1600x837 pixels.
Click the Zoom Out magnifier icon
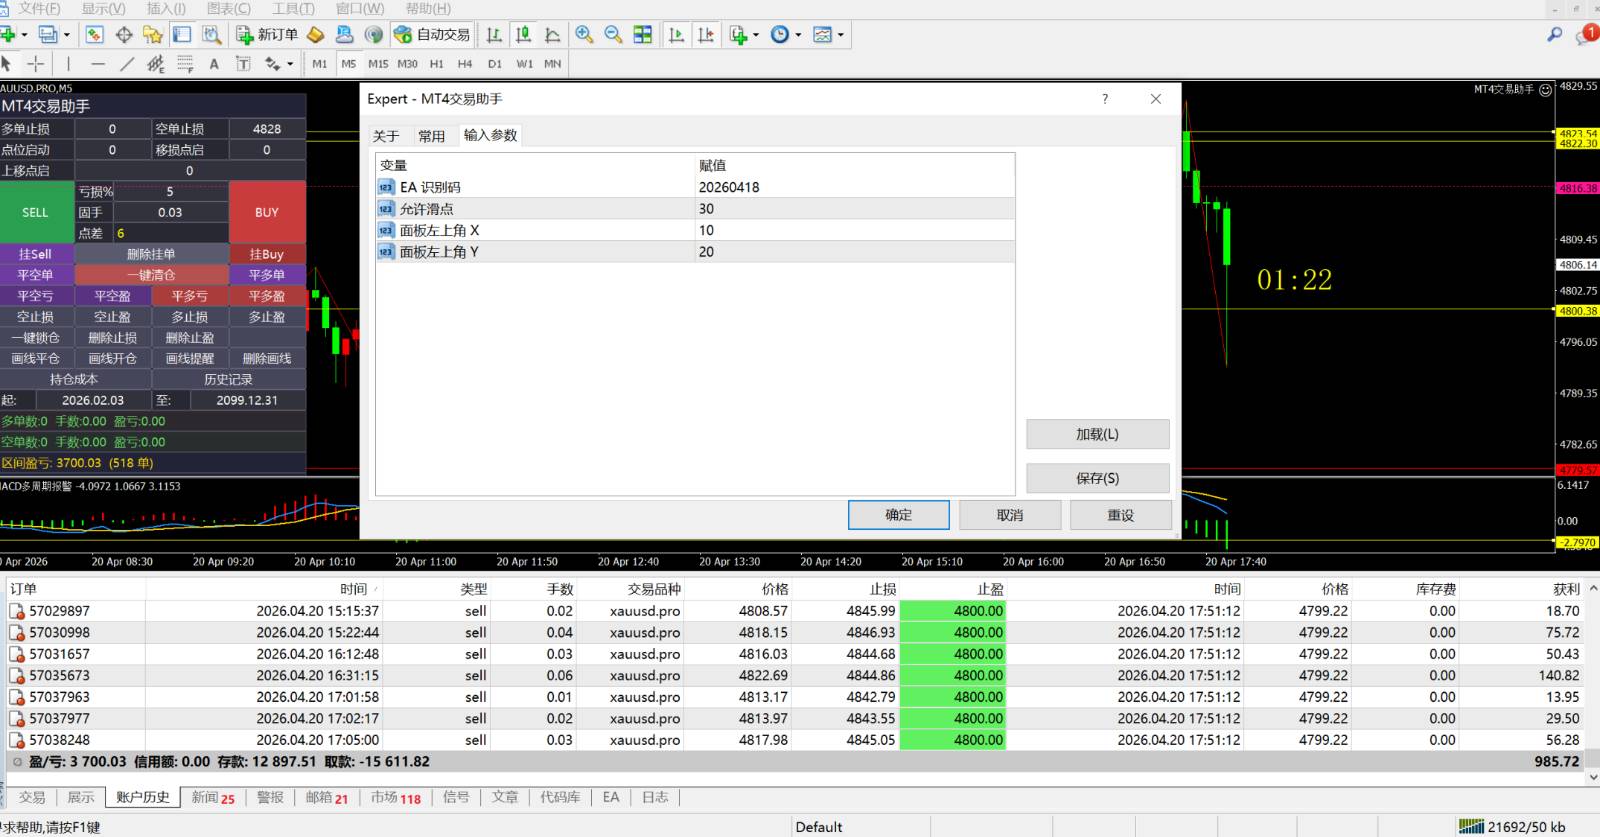tap(613, 35)
